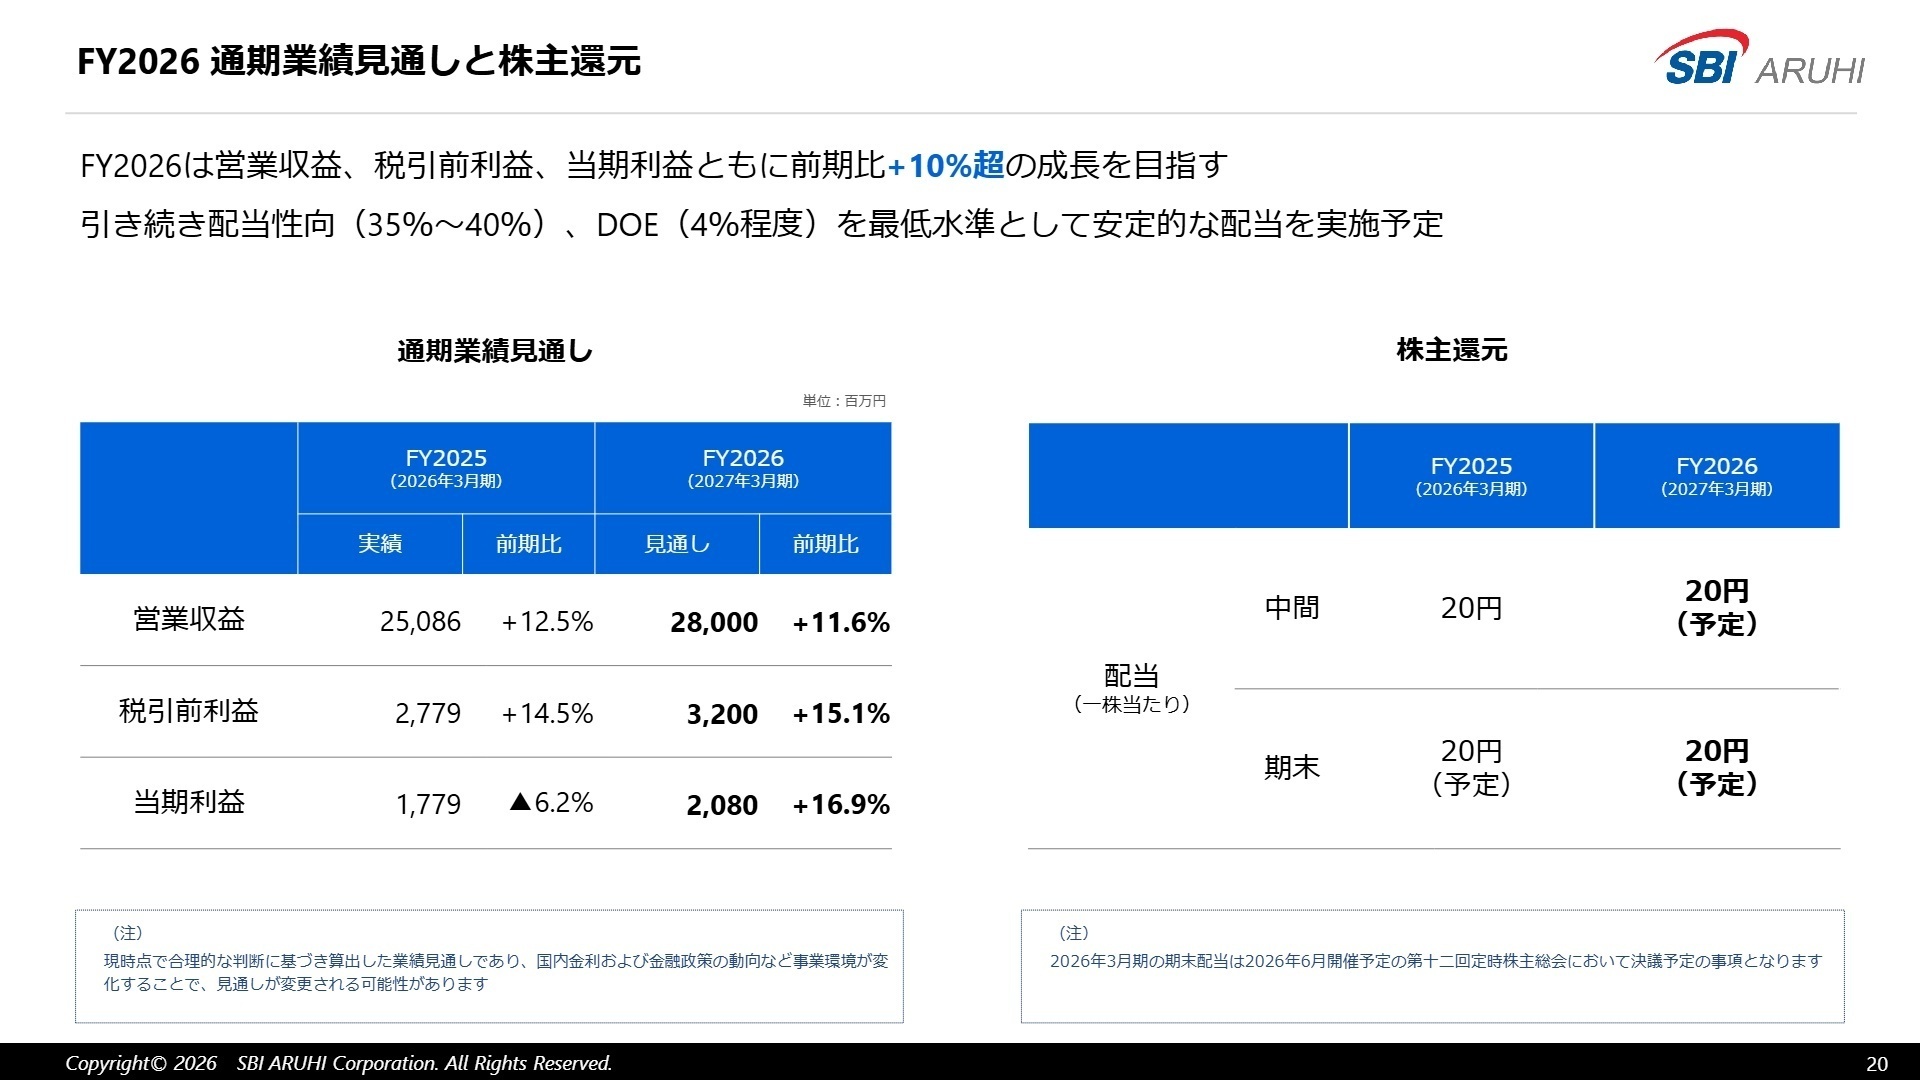The width and height of the screenshot is (1920, 1080).
Task: Click the '単位：百万円' unit label
Action: pyautogui.click(x=844, y=401)
